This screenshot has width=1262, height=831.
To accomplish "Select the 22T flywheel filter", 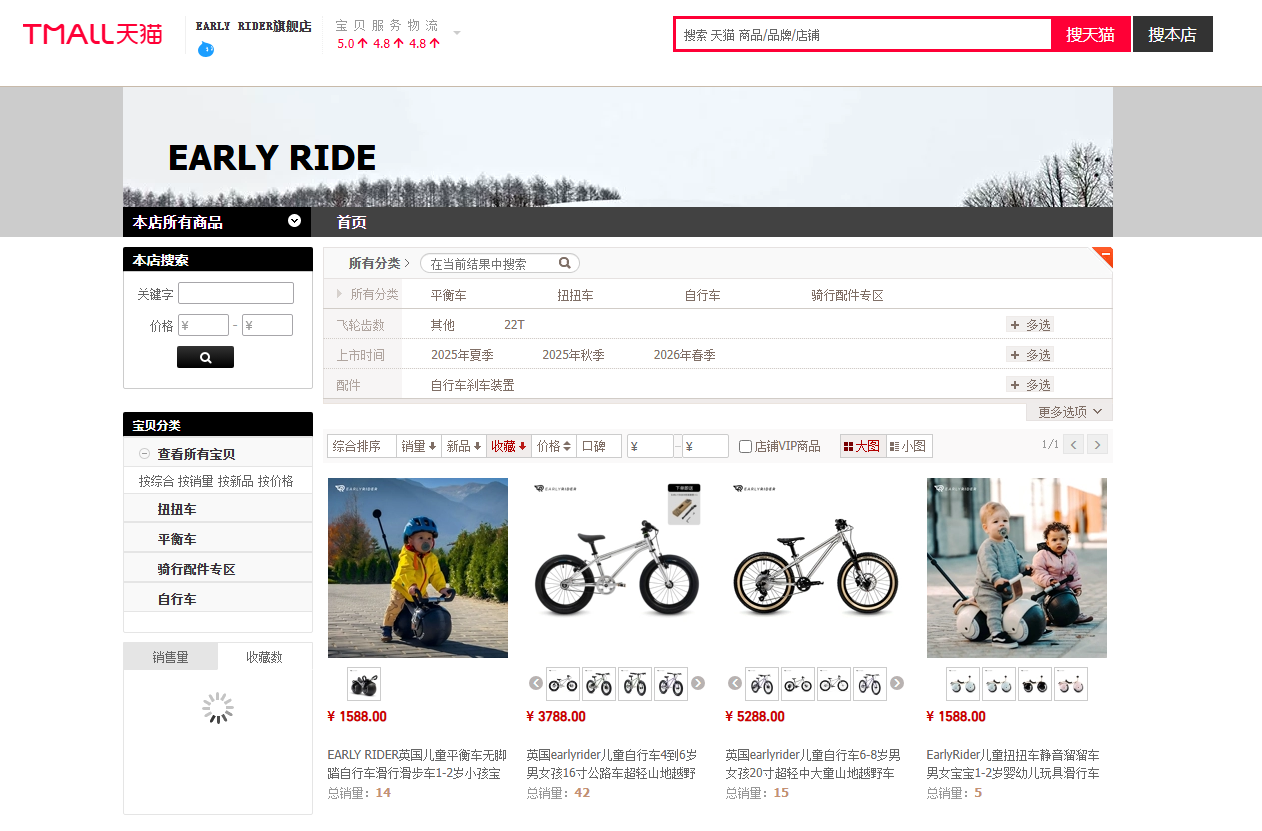I will pyautogui.click(x=514, y=325).
